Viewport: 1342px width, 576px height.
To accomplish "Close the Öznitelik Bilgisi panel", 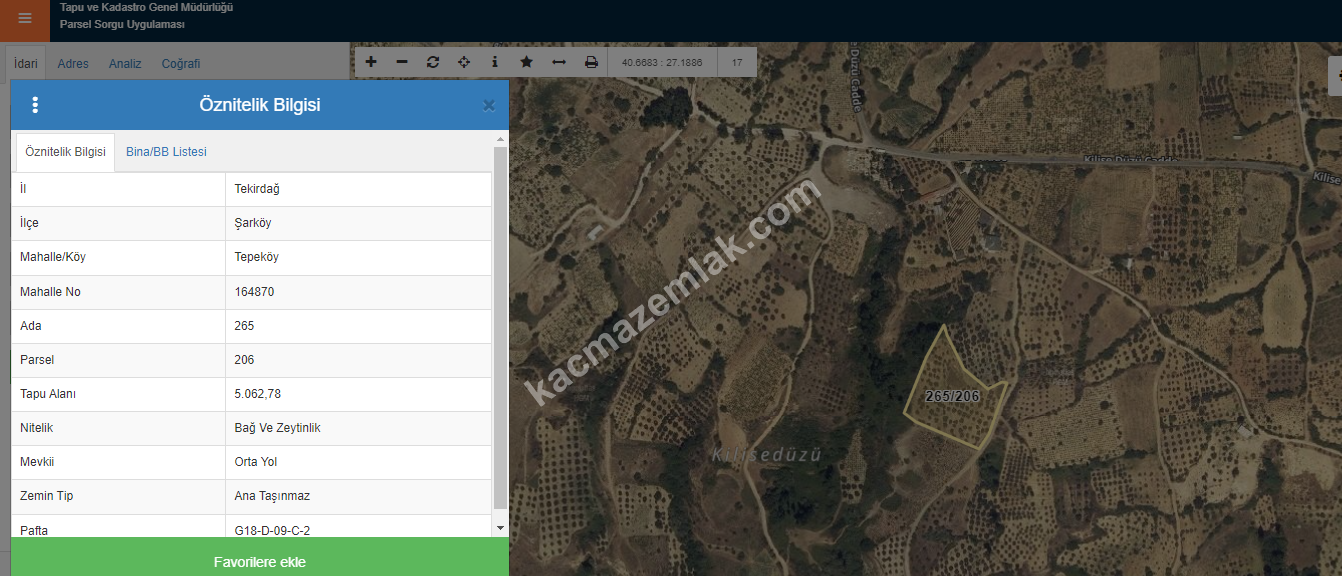I will pos(489,105).
